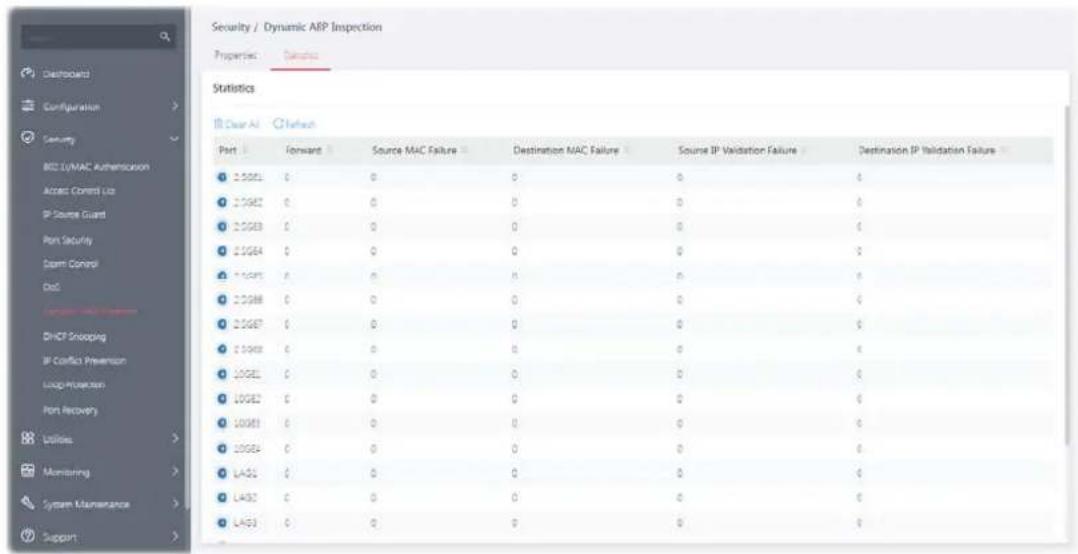Viewport: 1078px width, 554px height.
Task: Click the blue port icon for 2.5GE8
Action: click(221, 349)
